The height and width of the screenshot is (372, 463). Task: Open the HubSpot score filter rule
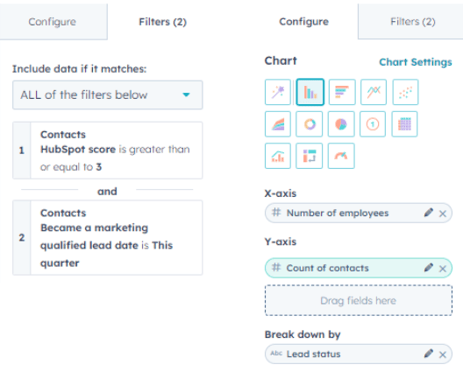(x=107, y=150)
